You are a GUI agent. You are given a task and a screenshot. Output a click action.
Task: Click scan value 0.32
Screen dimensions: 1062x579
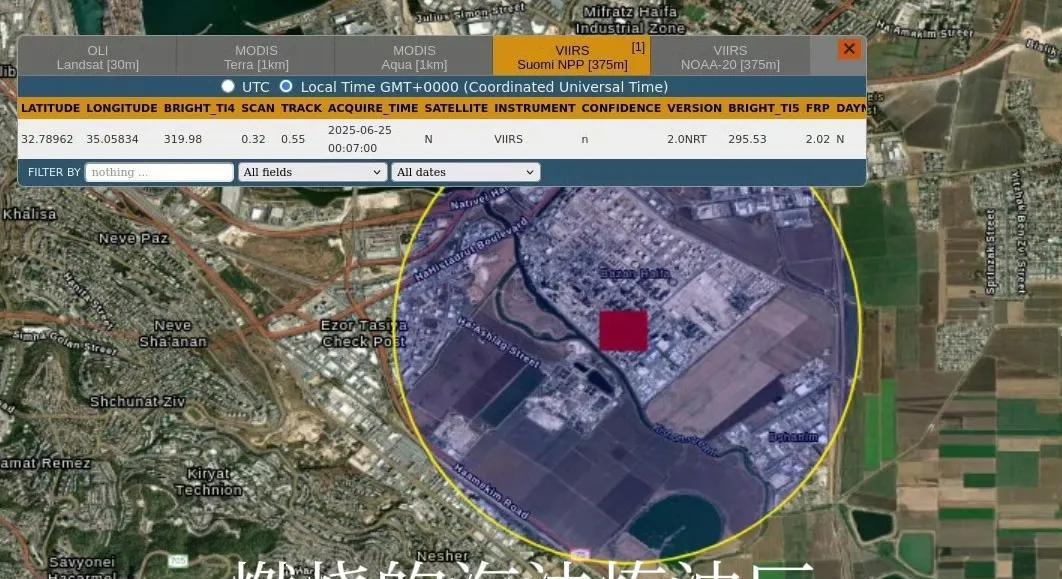(x=253, y=139)
